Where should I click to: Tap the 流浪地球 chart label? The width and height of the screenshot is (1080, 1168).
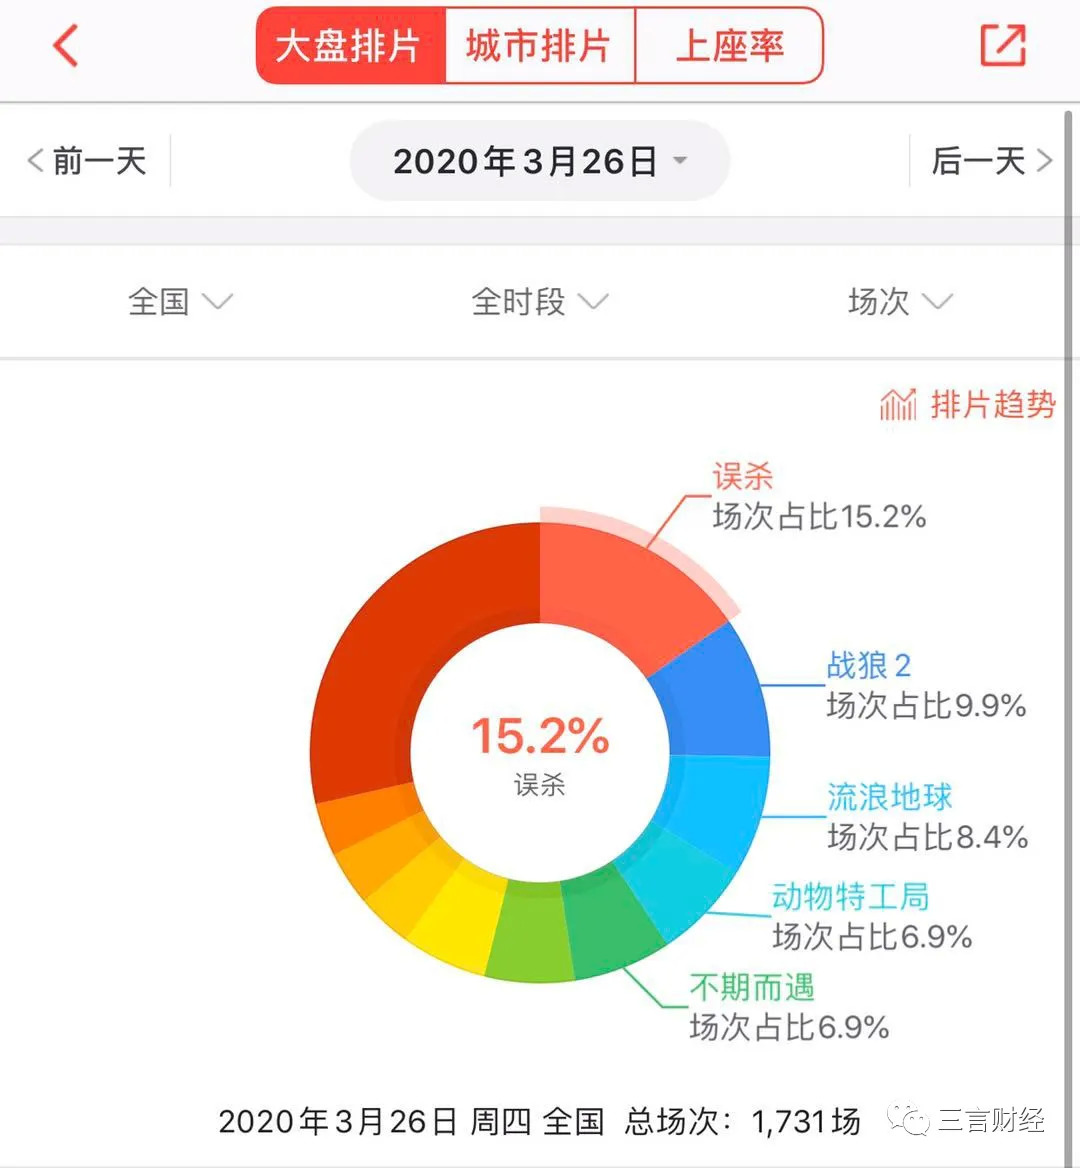pos(889,797)
